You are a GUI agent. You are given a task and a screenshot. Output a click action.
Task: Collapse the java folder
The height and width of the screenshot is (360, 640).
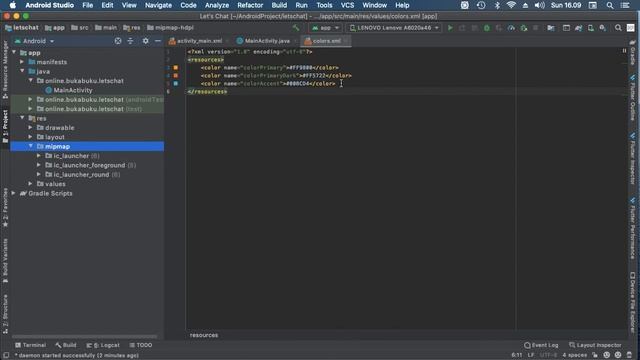pos(22,71)
